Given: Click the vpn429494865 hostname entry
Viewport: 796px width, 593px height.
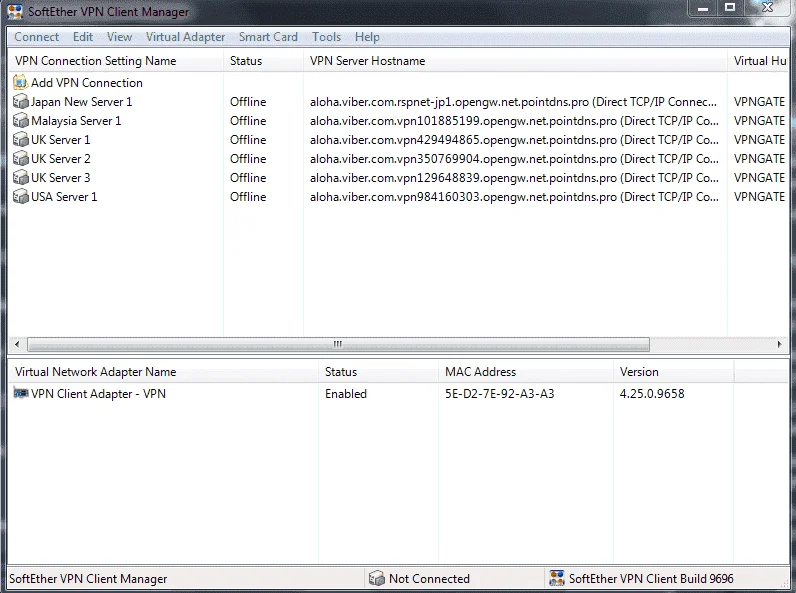Looking at the screenshot, I should pos(514,140).
